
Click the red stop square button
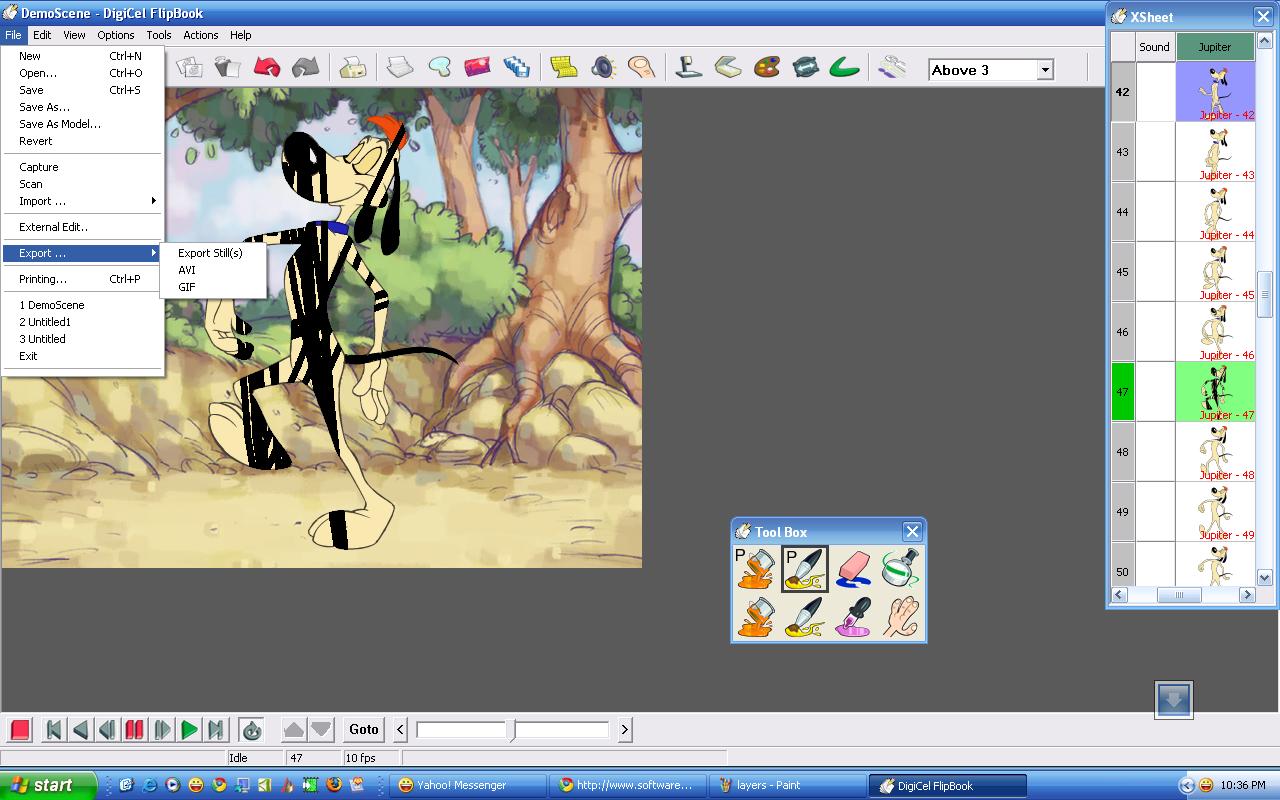coord(20,730)
